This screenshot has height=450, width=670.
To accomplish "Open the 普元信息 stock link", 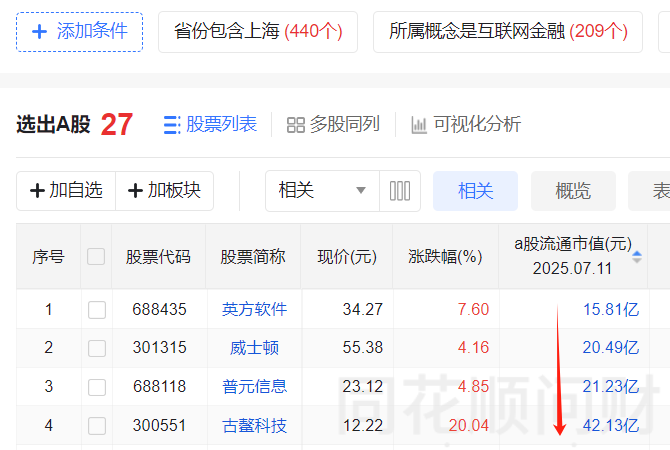I will [254, 387].
